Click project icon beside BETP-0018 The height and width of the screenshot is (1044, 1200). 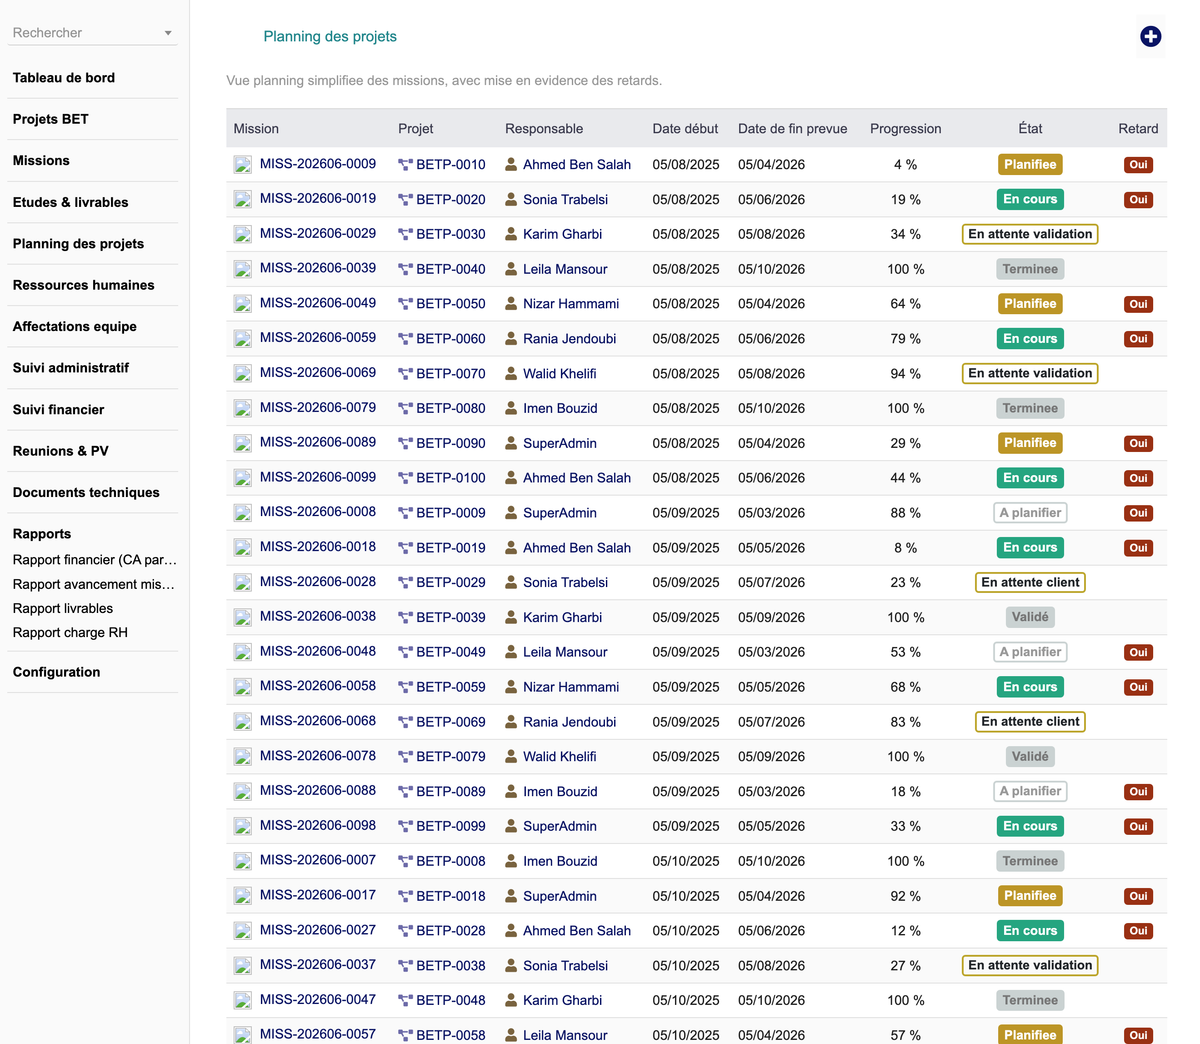point(405,896)
